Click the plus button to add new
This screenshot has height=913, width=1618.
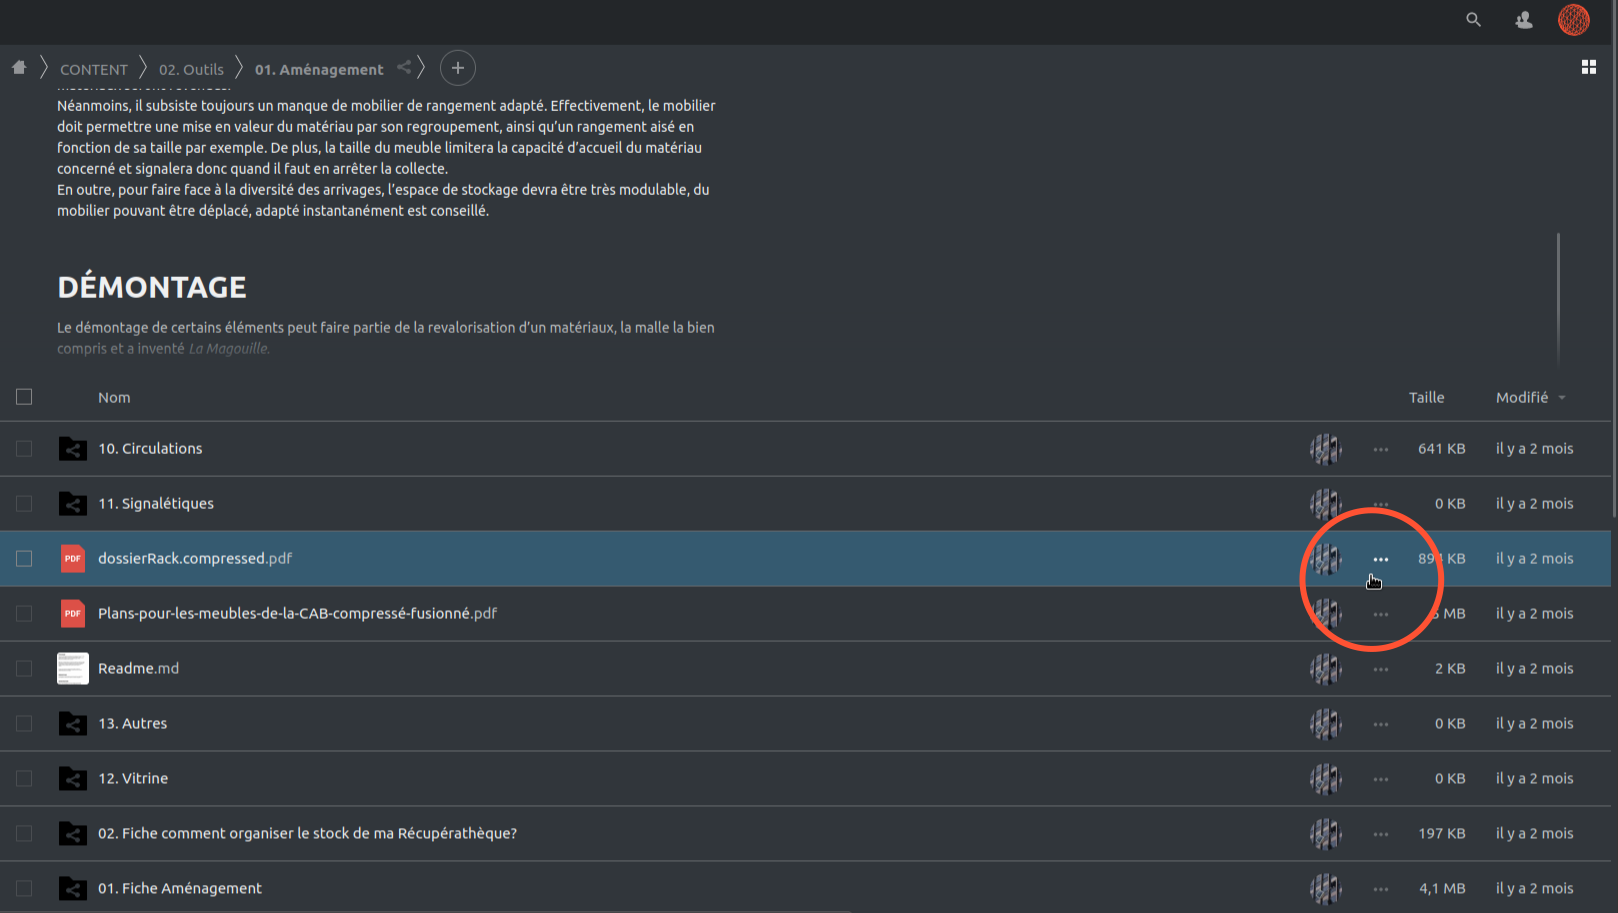pos(457,68)
